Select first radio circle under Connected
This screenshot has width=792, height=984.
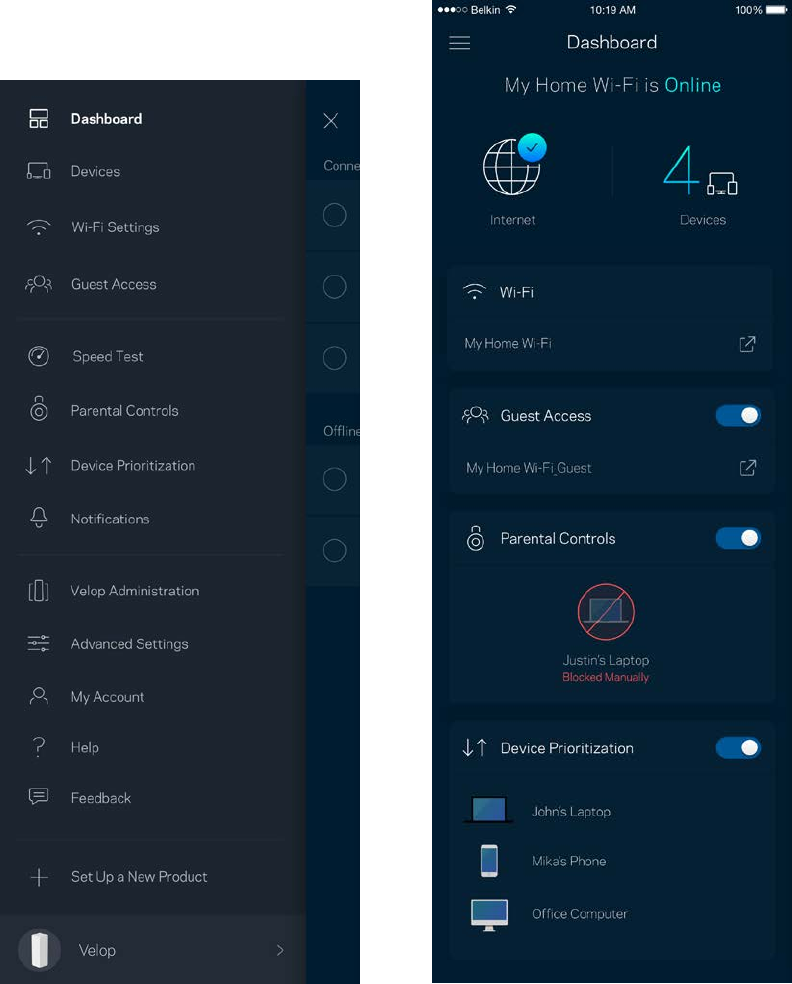coord(334,215)
